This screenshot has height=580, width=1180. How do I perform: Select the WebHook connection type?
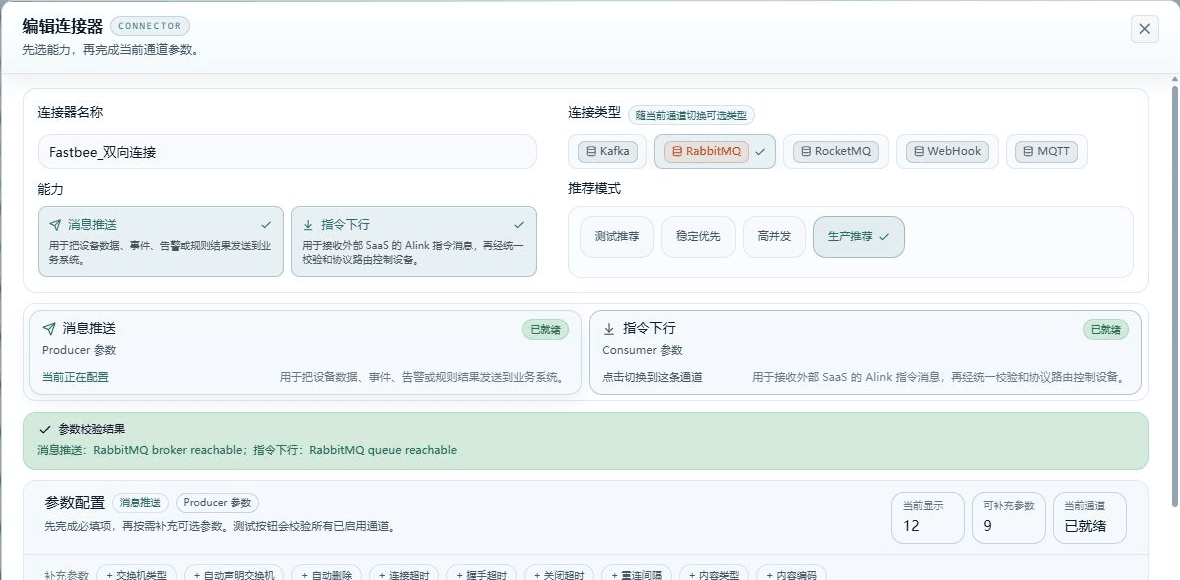coord(947,151)
